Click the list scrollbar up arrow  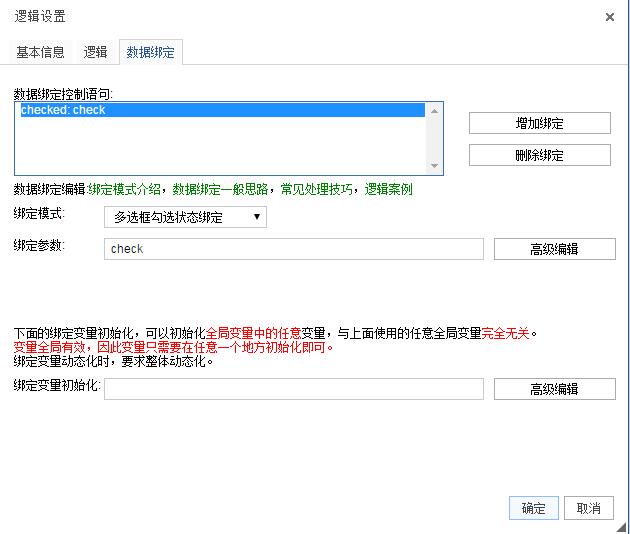[434, 110]
